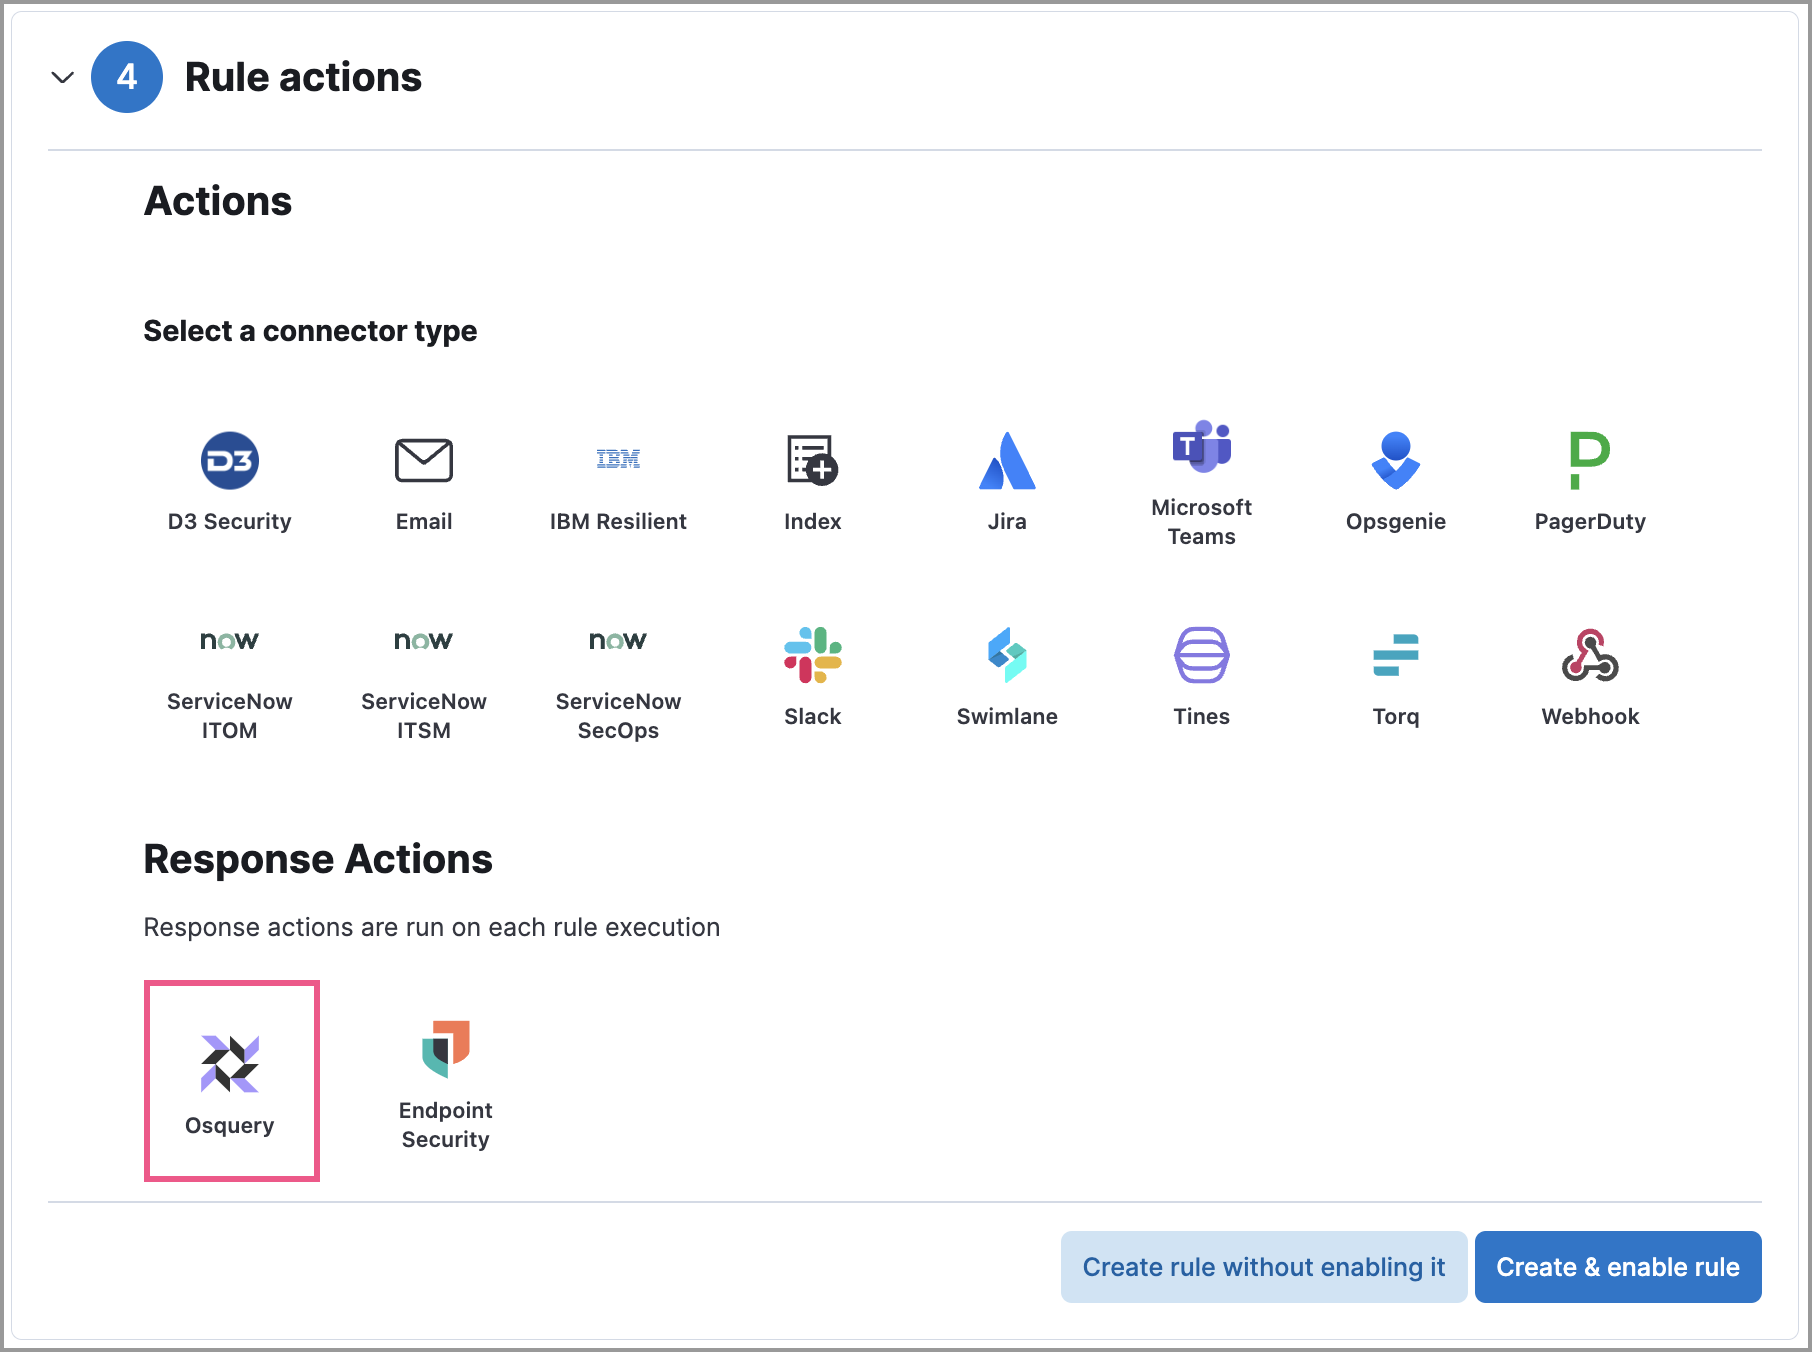Choose the Tines connector
This screenshot has height=1352, width=1812.
[1201, 676]
